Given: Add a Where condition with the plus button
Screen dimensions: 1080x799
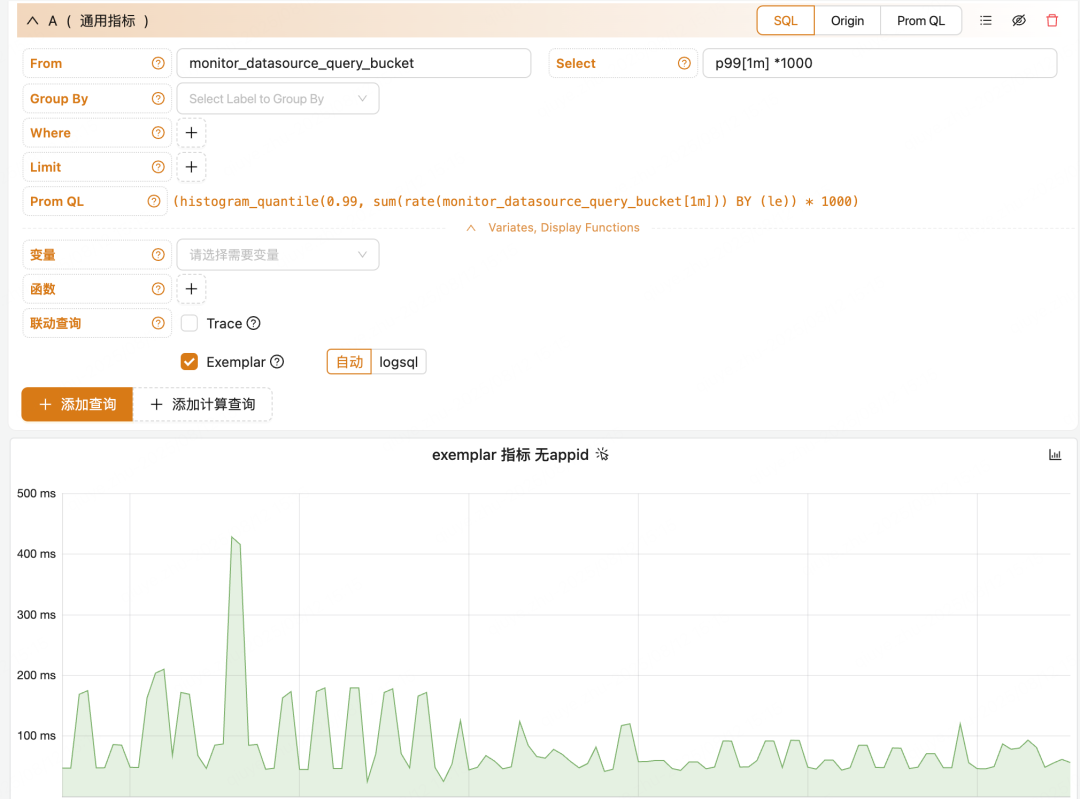Looking at the screenshot, I should [191, 133].
